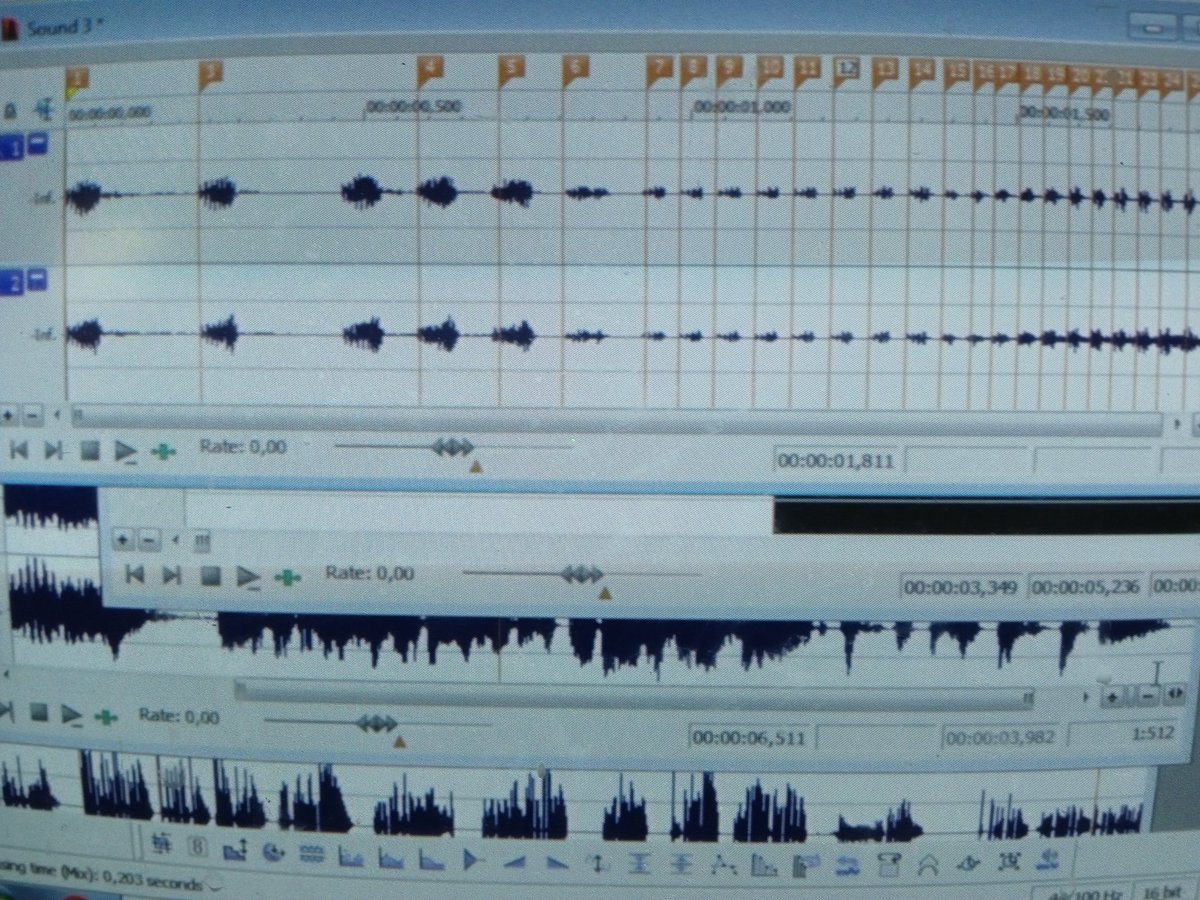Select marker 4 flag on the ruler

click(429, 70)
